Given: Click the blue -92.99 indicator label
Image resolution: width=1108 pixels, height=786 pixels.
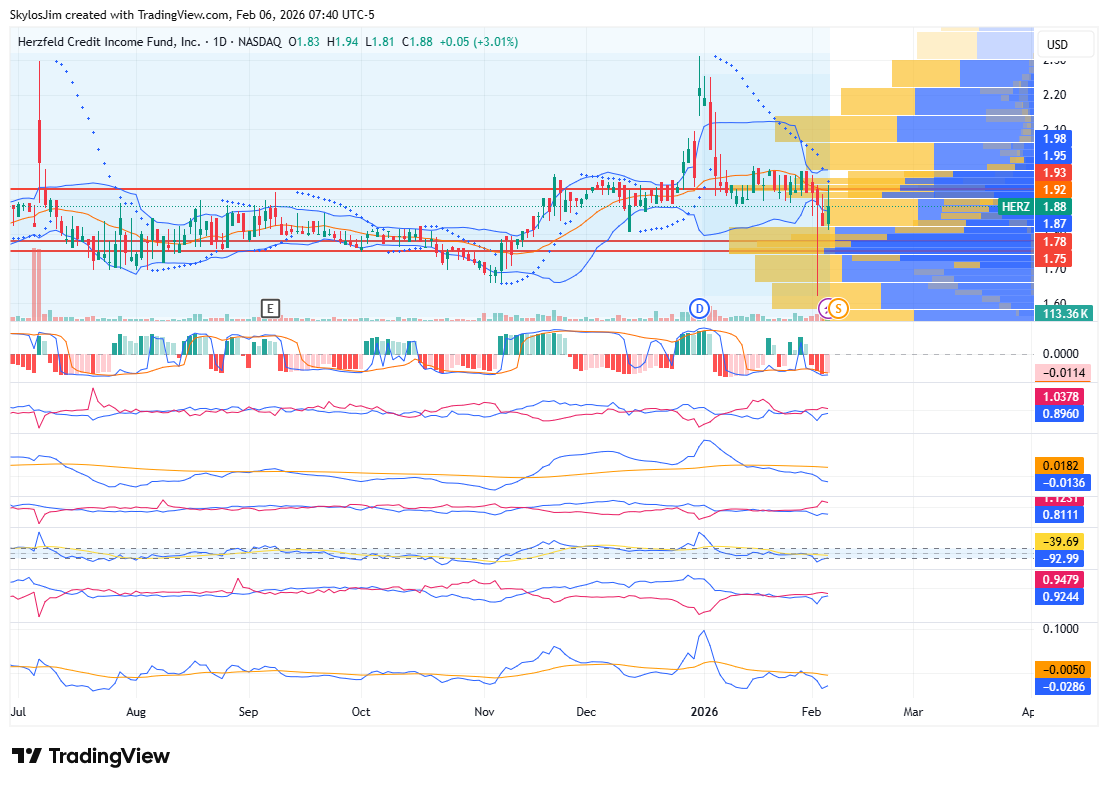Looking at the screenshot, I should click(x=1059, y=558).
